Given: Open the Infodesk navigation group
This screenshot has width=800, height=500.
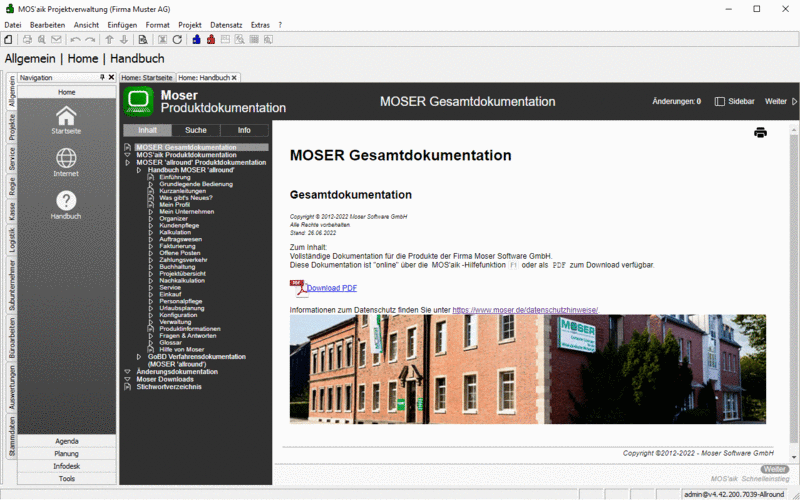Looking at the screenshot, I should [x=67, y=466].
